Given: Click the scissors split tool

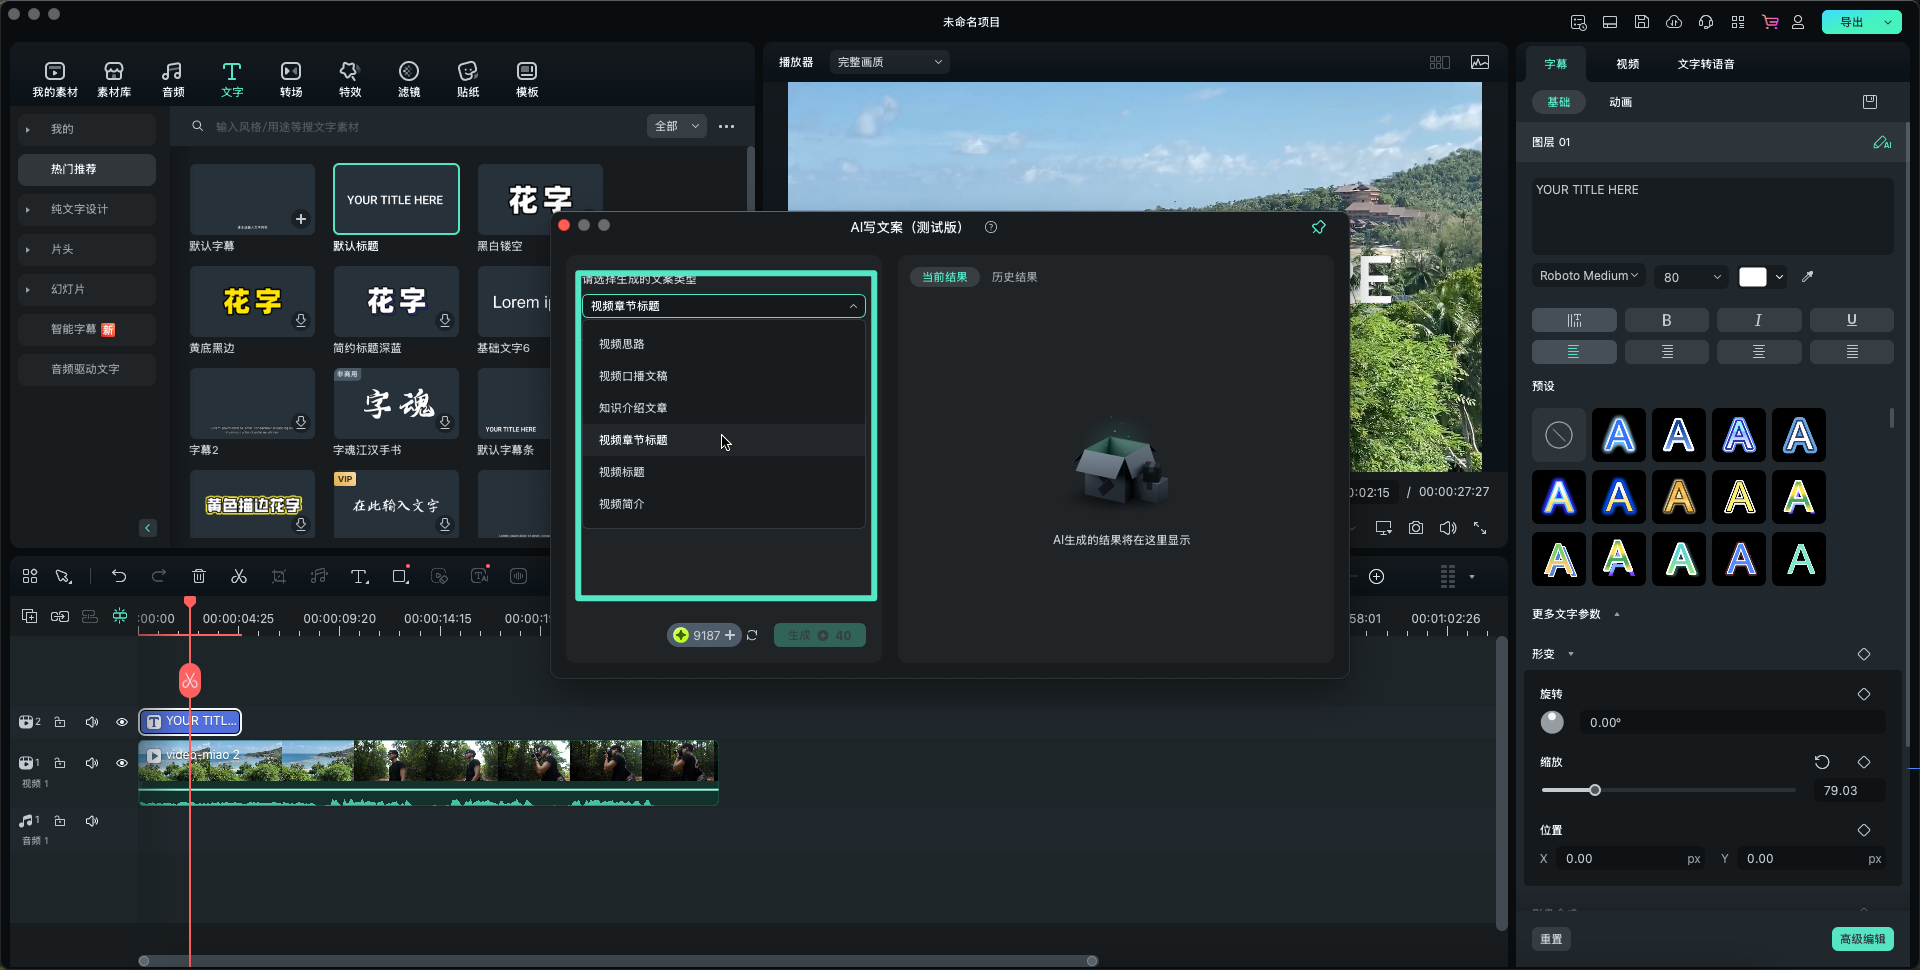Looking at the screenshot, I should [239, 576].
